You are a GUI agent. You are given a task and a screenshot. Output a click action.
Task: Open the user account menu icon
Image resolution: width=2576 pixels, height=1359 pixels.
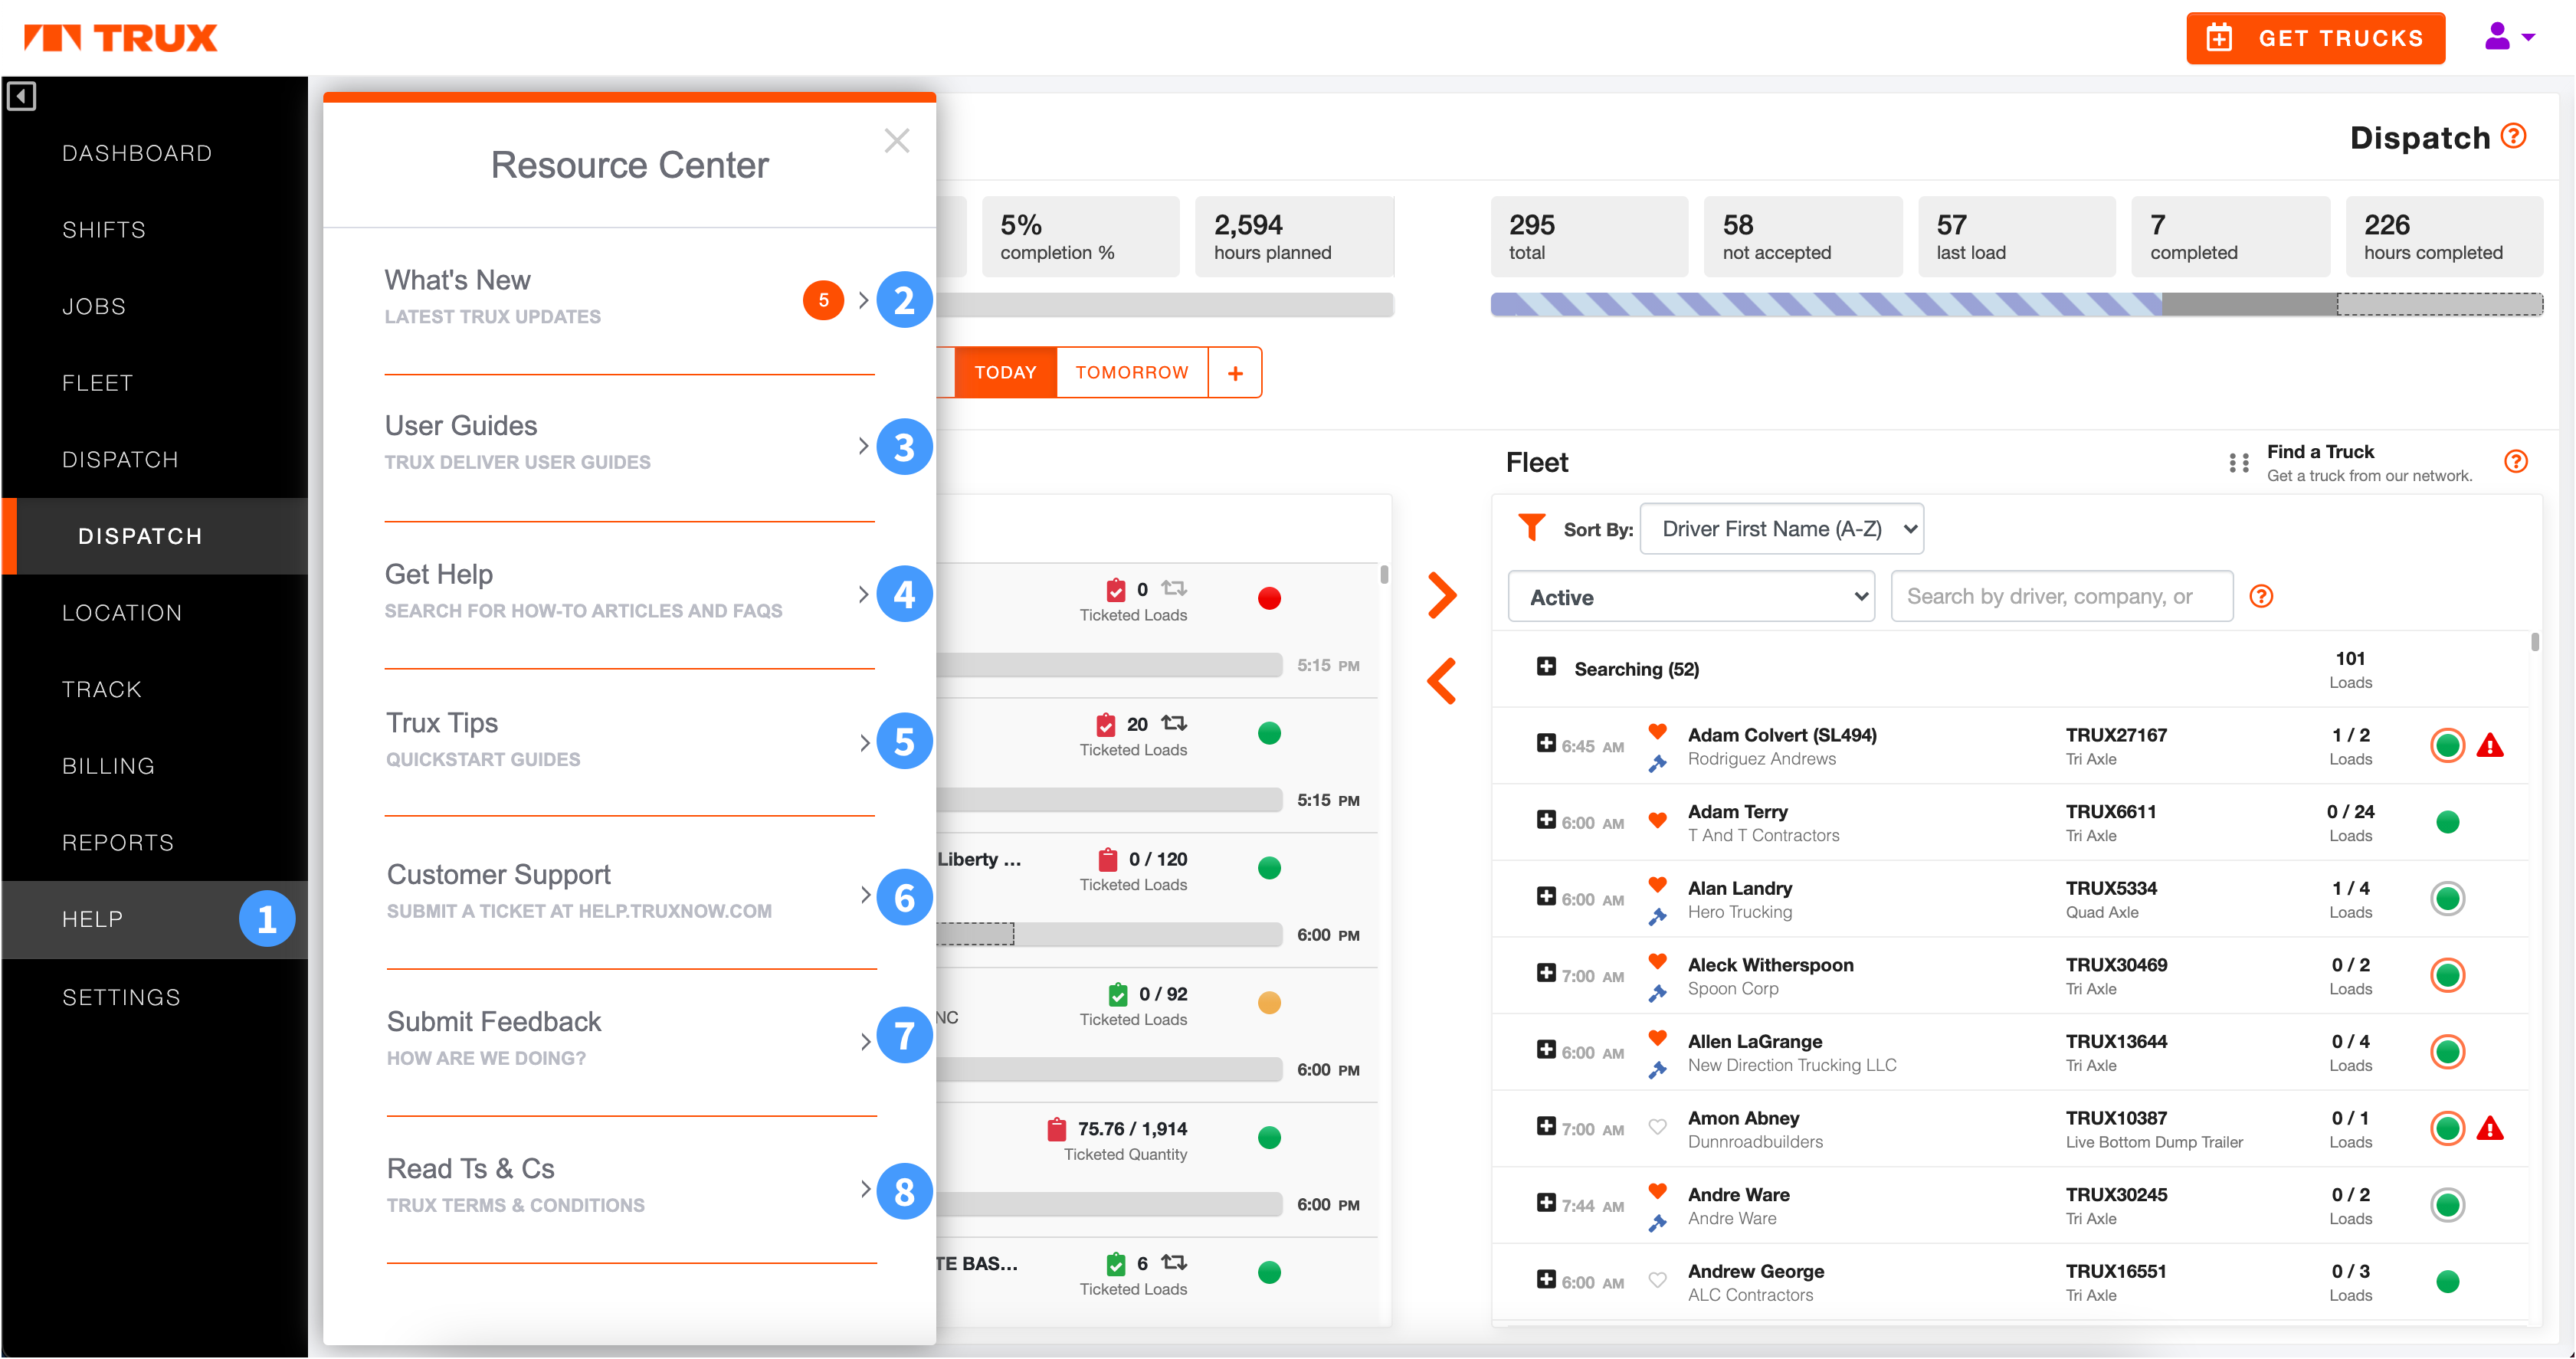[x=2509, y=37]
